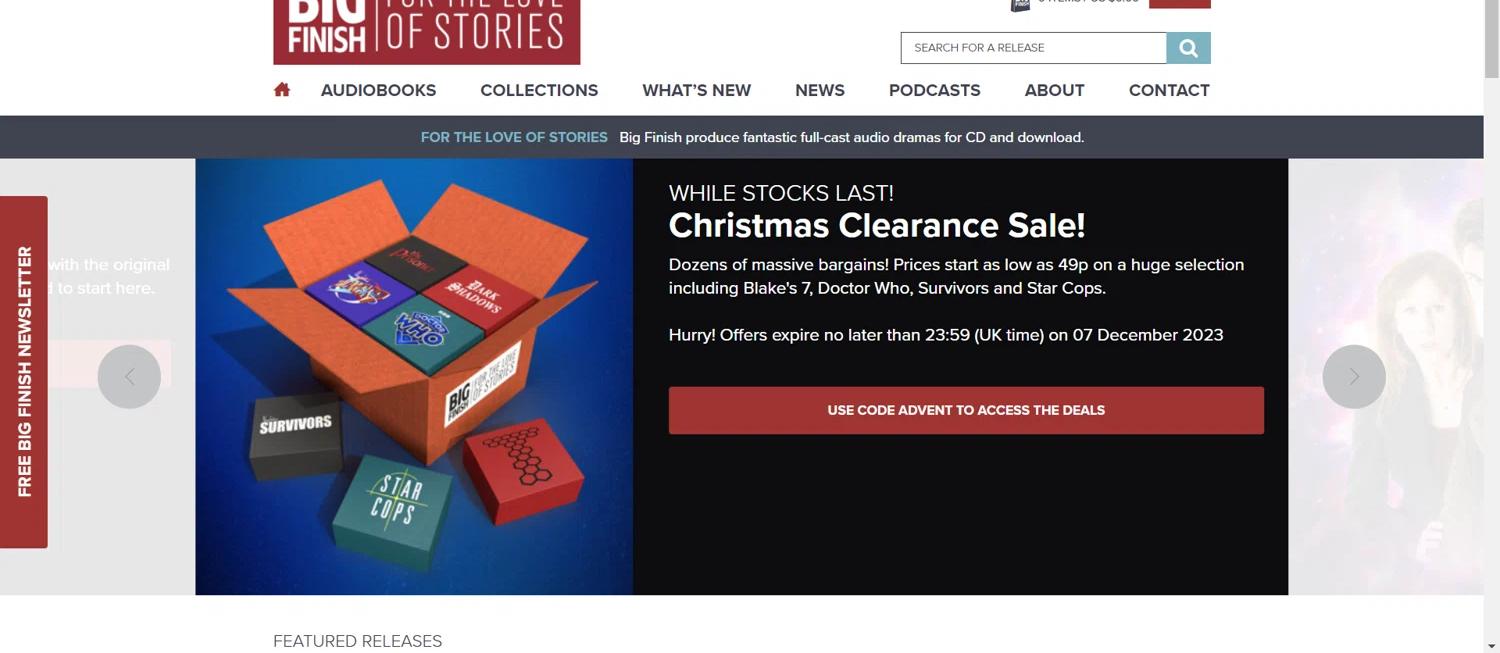Click Use Code Advent to access deals

pos(966,410)
